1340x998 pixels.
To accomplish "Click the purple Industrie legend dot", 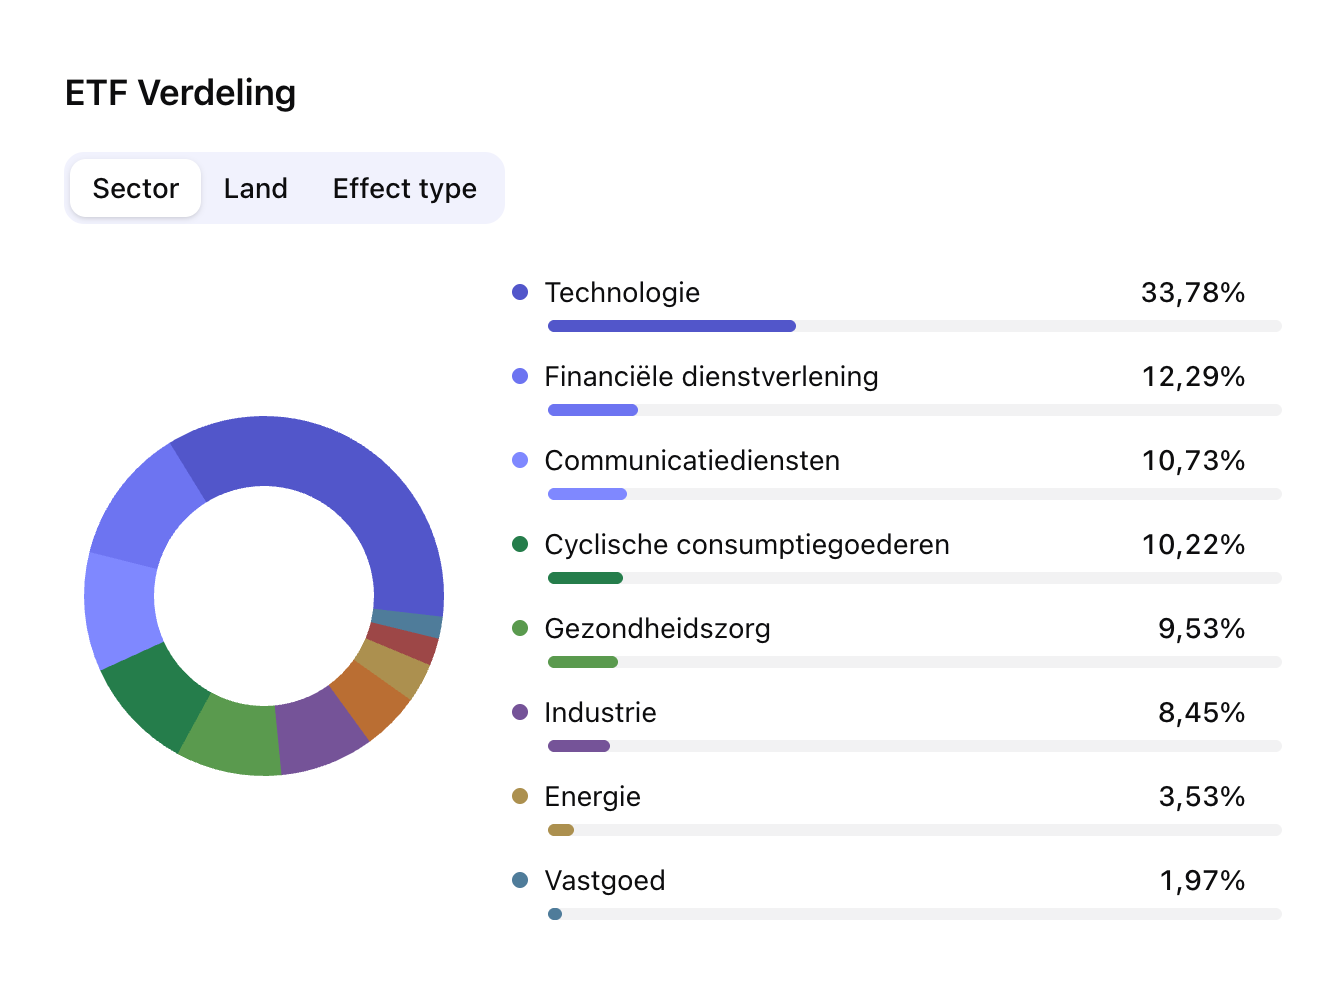I will click(x=520, y=712).
